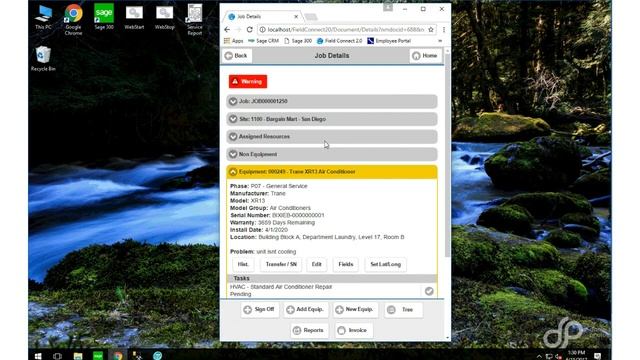Open Google Chrome desktop shortcut
The width and height of the screenshot is (640, 360).
[73, 19]
